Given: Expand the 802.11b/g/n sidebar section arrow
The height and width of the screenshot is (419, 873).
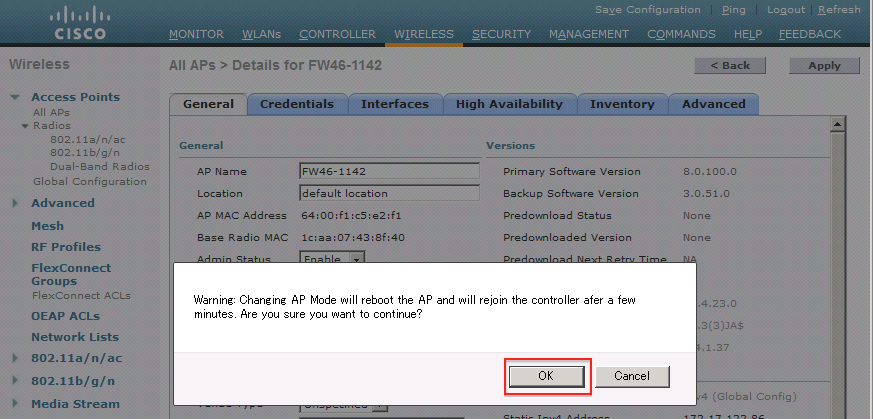Looking at the screenshot, I should 15,381.
